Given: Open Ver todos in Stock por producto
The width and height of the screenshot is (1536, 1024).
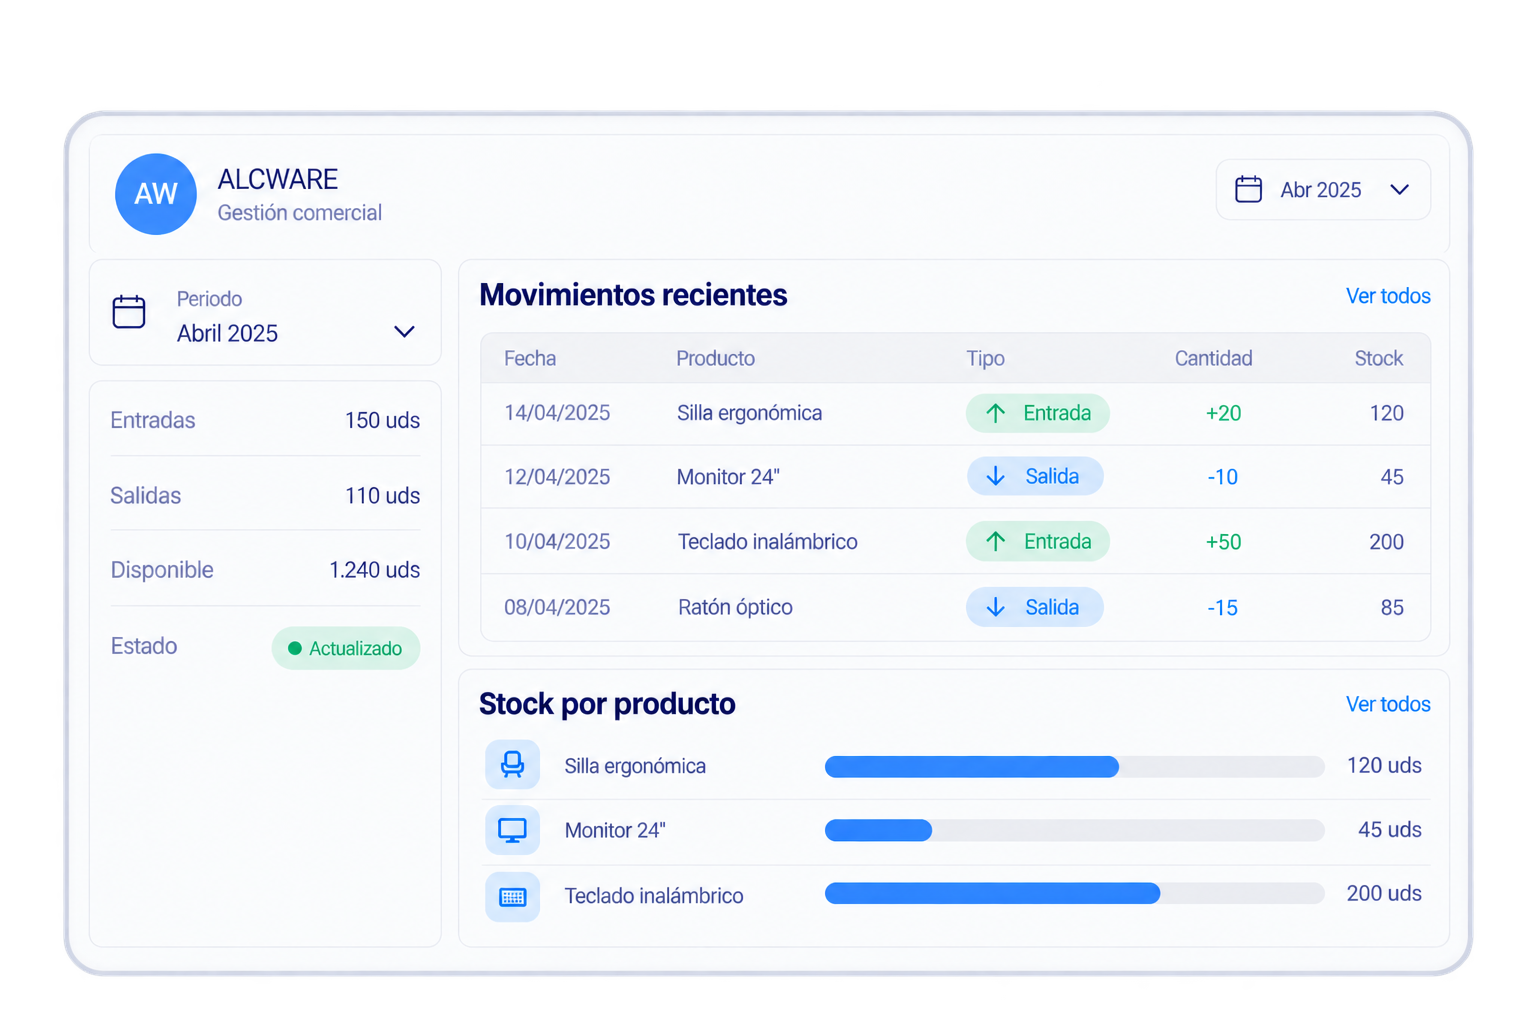Looking at the screenshot, I should click(1388, 704).
